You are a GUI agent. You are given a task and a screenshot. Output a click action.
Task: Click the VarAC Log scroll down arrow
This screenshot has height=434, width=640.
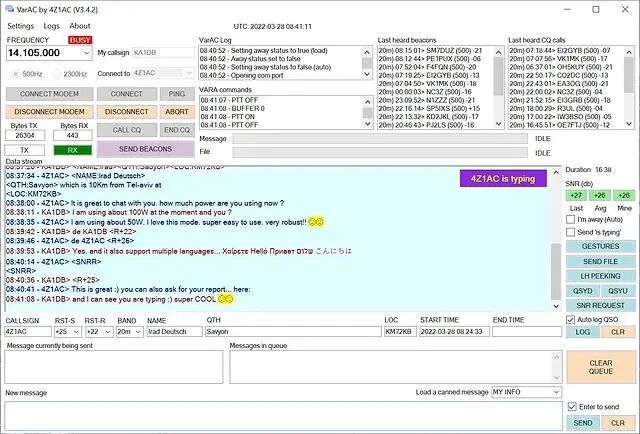click(367, 75)
